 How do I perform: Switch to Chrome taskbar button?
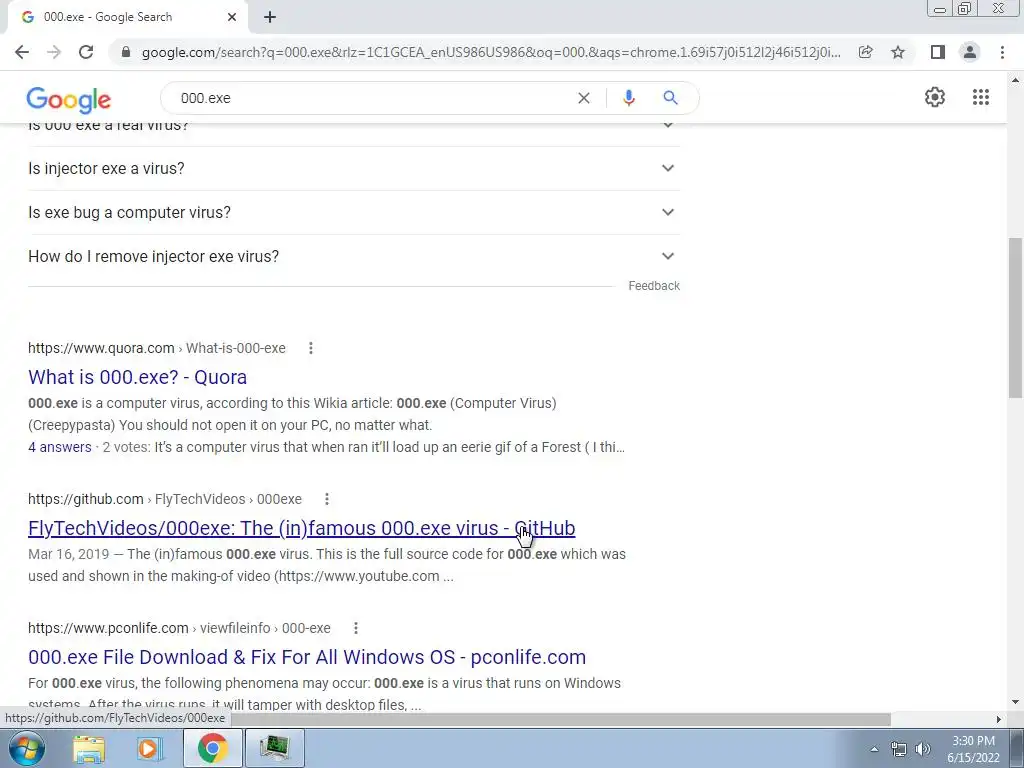[212, 748]
